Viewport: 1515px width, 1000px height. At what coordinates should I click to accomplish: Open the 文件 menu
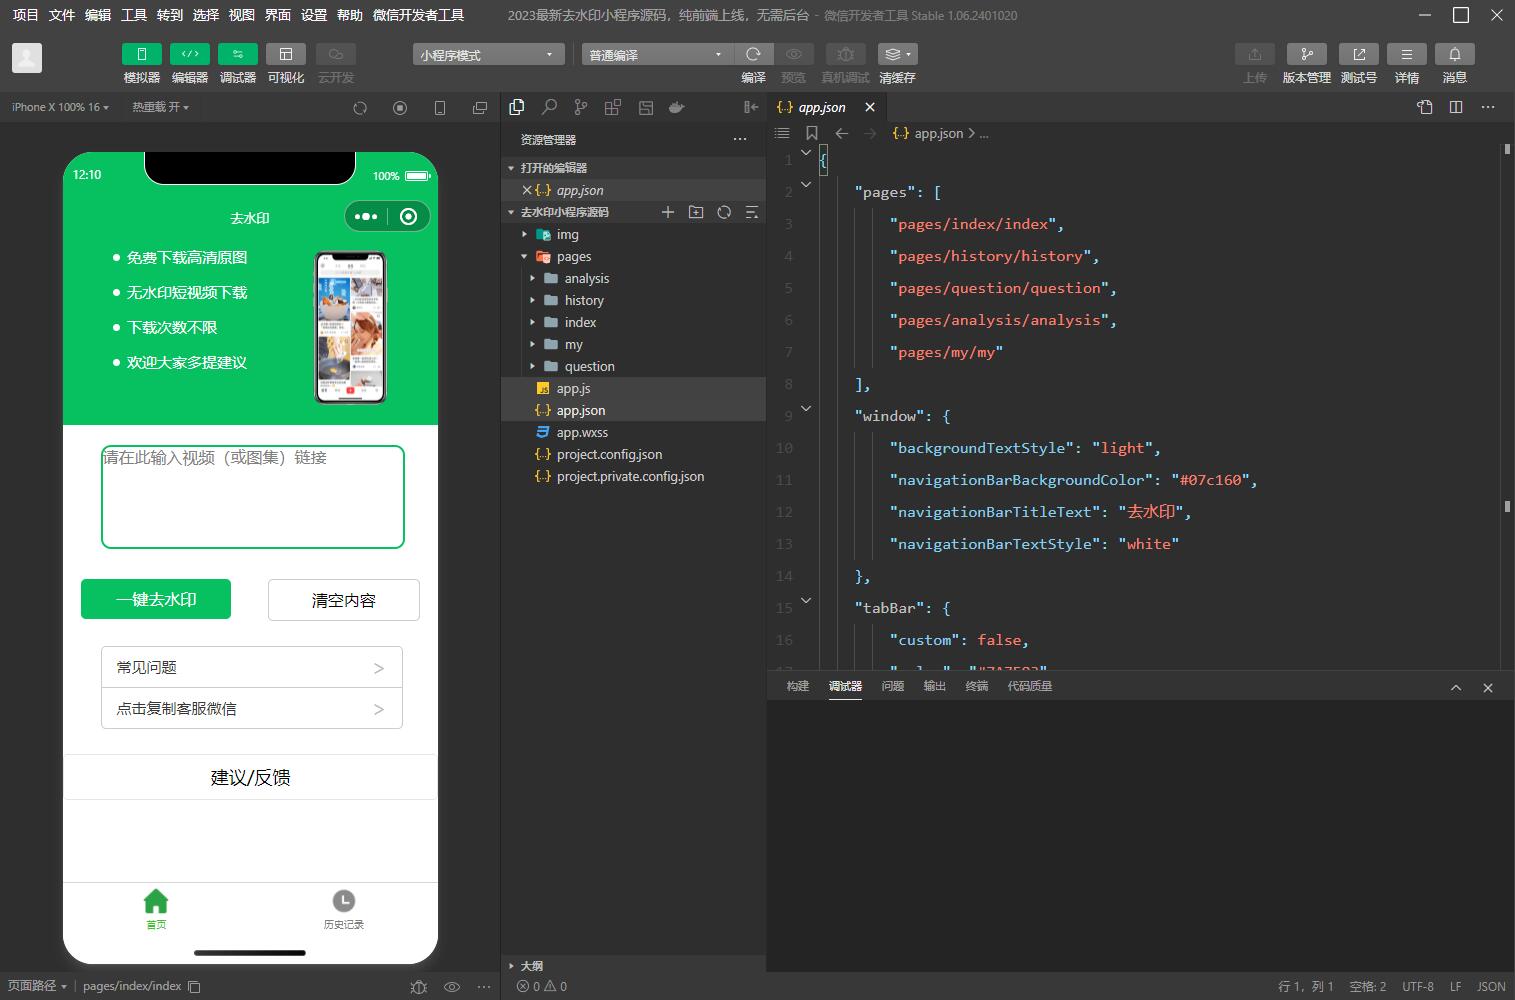[x=62, y=15]
